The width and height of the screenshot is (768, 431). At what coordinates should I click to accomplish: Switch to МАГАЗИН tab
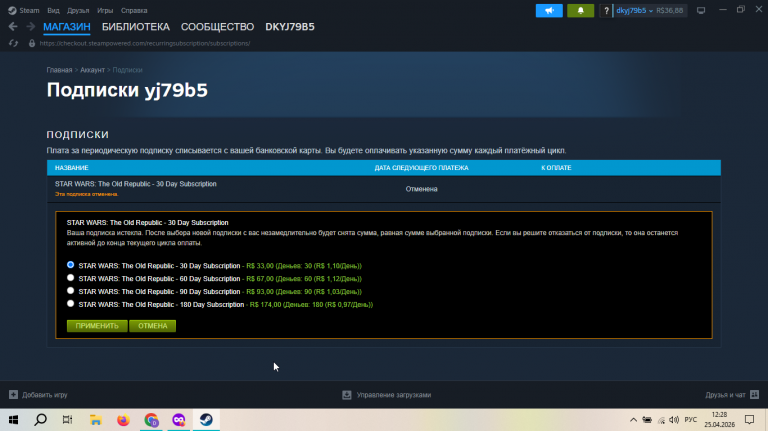pyautogui.click(x=67, y=27)
